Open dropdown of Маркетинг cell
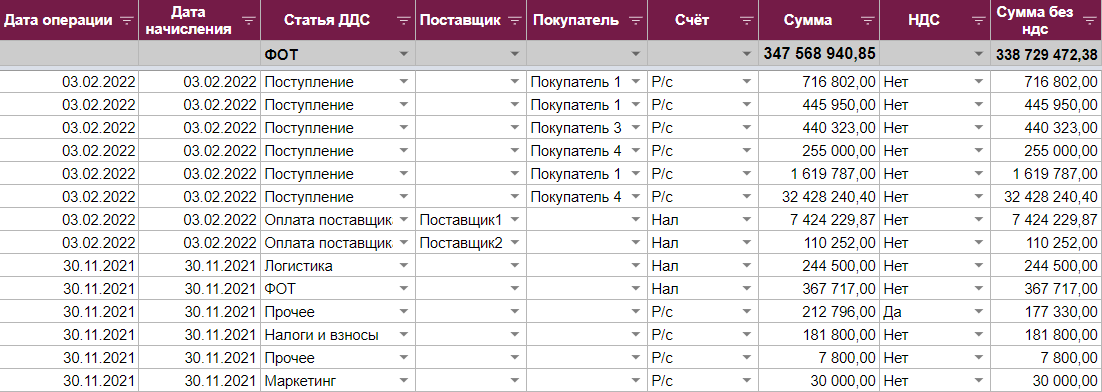1102x392 pixels. (403, 381)
